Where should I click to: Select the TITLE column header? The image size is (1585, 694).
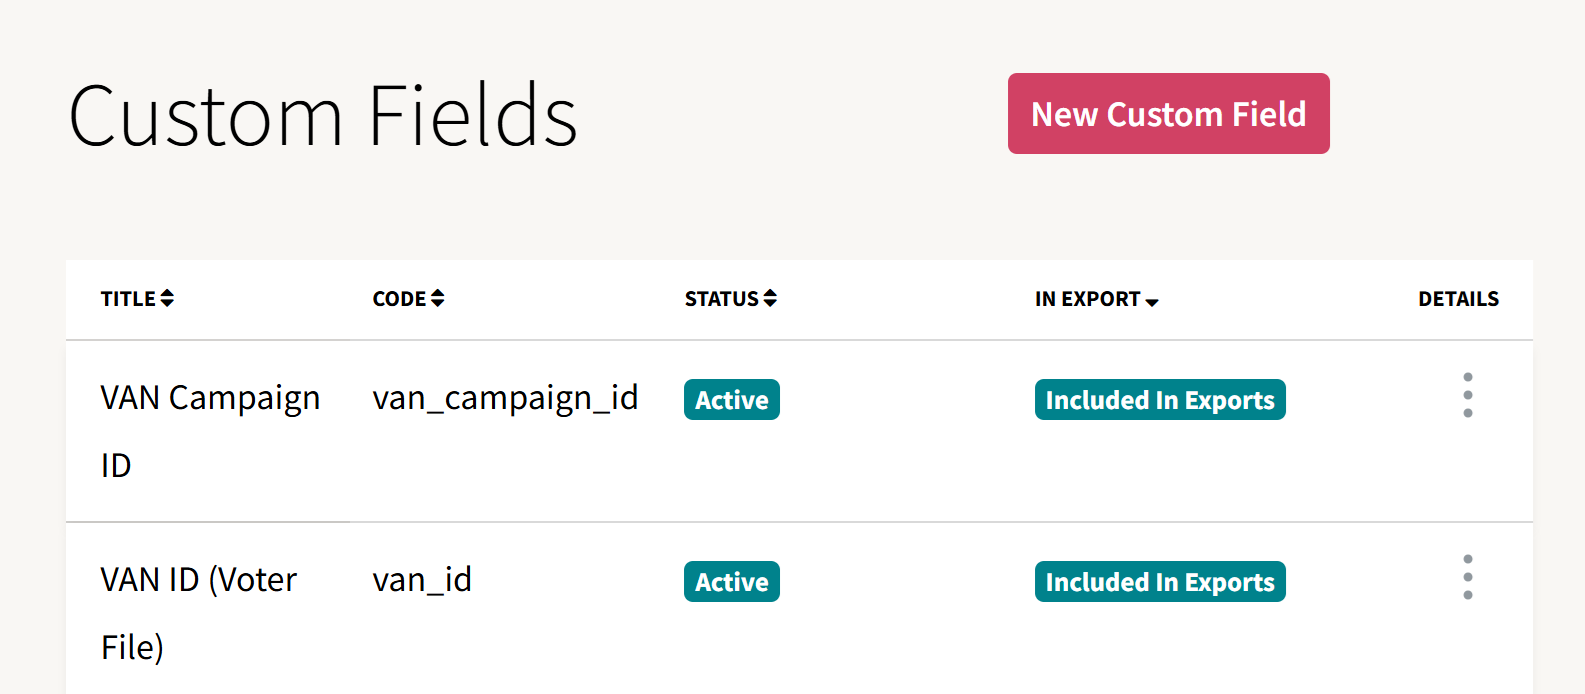(x=128, y=298)
